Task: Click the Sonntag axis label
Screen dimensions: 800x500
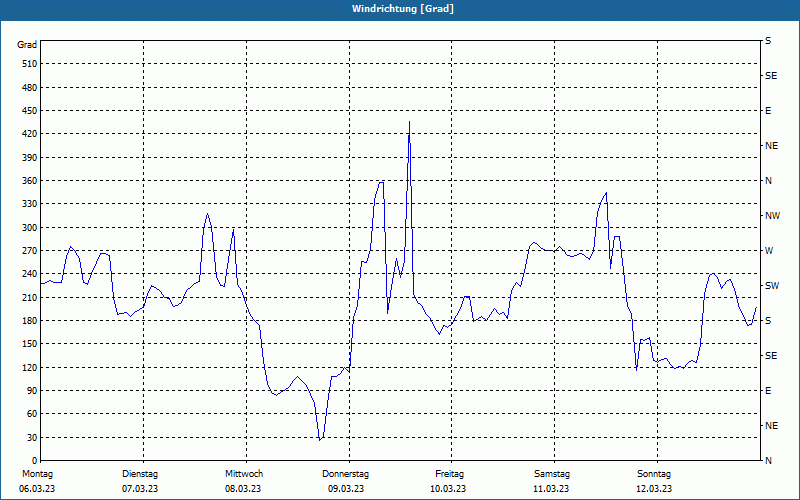Action: tap(654, 474)
